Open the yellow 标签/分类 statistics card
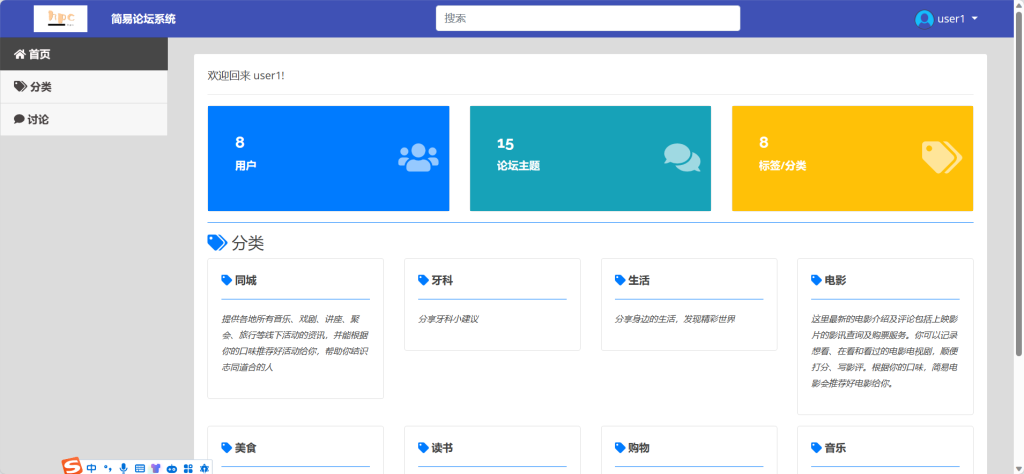The width and height of the screenshot is (1024, 474). (852, 159)
